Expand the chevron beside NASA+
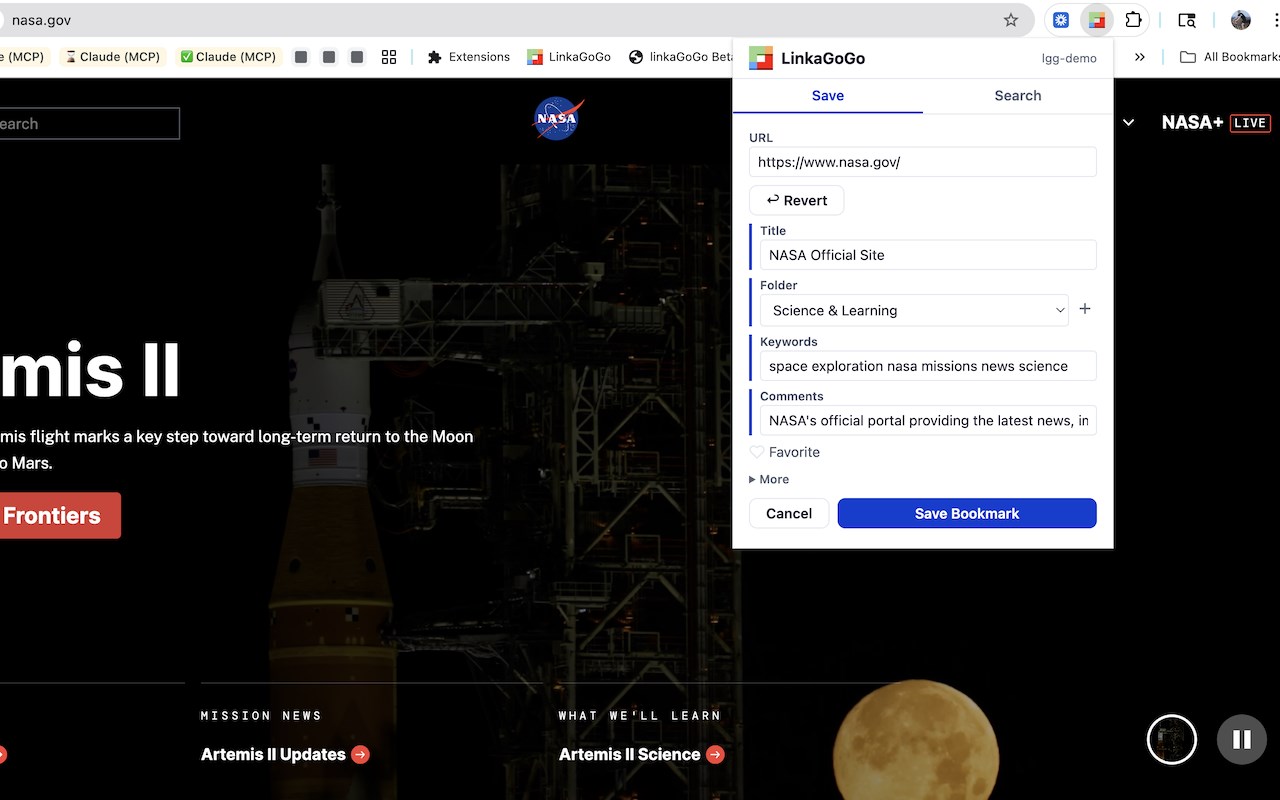Image resolution: width=1280 pixels, height=800 pixels. (x=1129, y=123)
